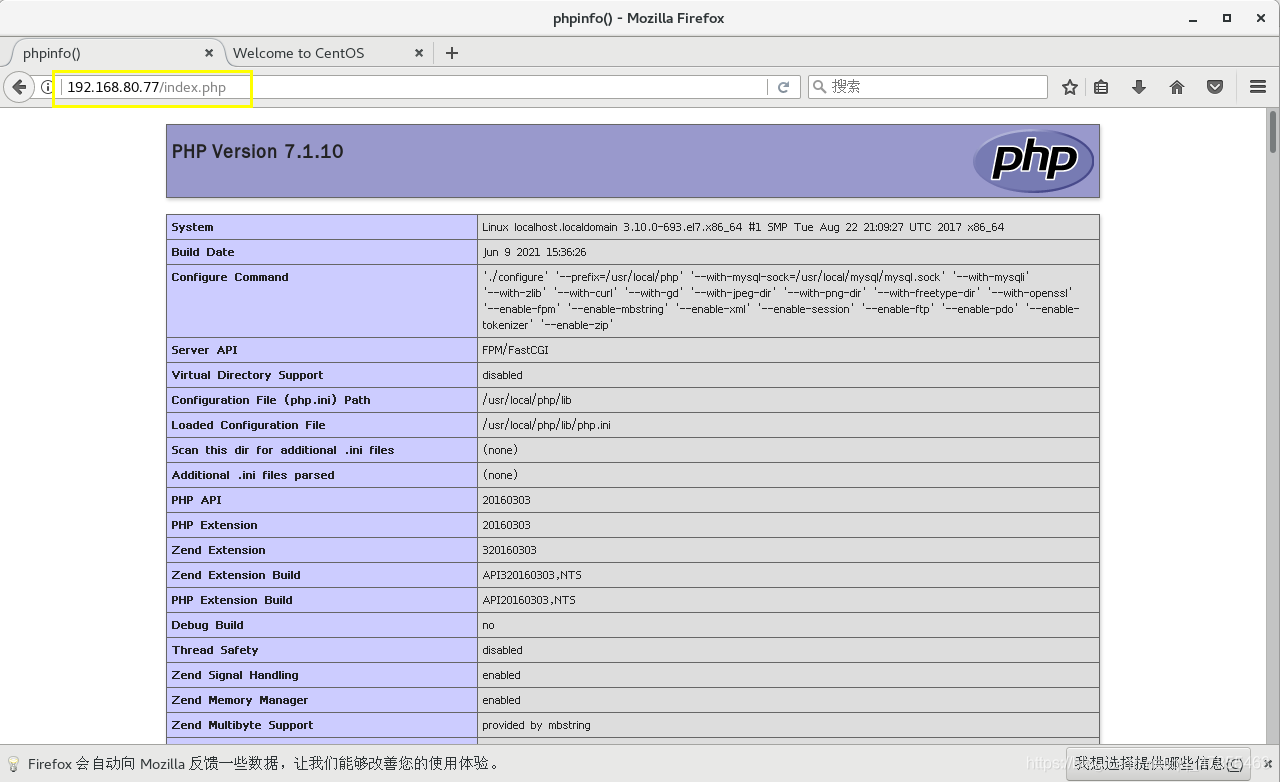The height and width of the screenshot is (782, 1280).
Task: Select the FPM/FastCGI value
Action: pos(515,350)
